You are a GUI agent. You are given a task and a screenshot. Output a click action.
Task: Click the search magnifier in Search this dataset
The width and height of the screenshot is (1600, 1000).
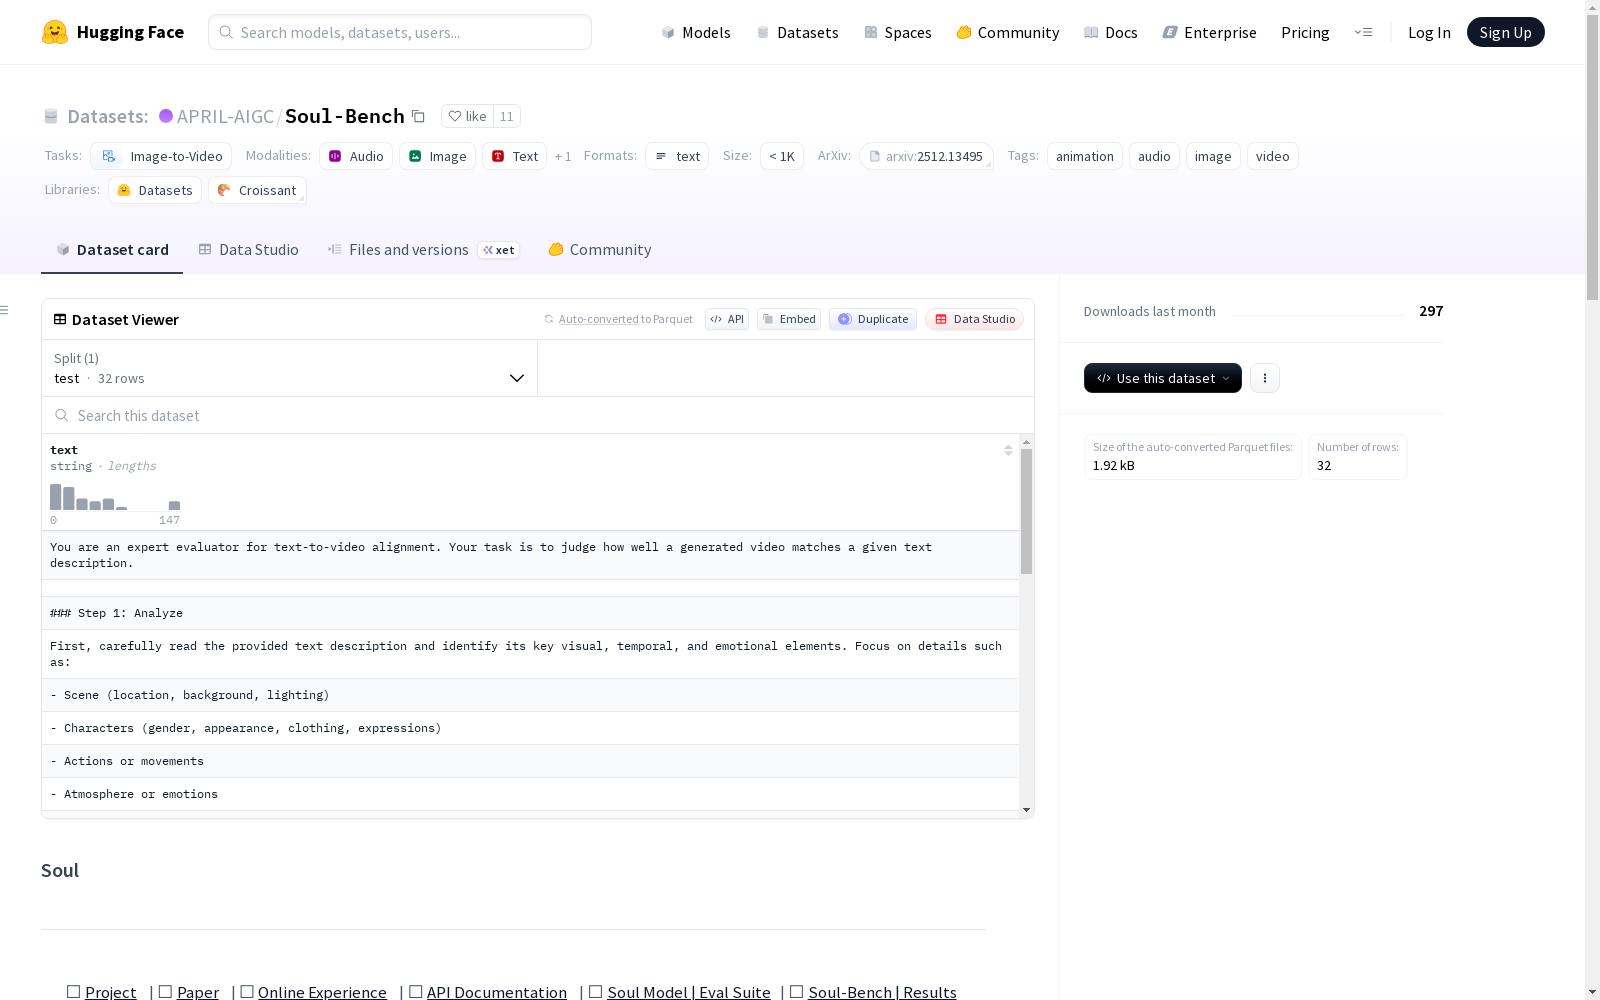(62, 415)
